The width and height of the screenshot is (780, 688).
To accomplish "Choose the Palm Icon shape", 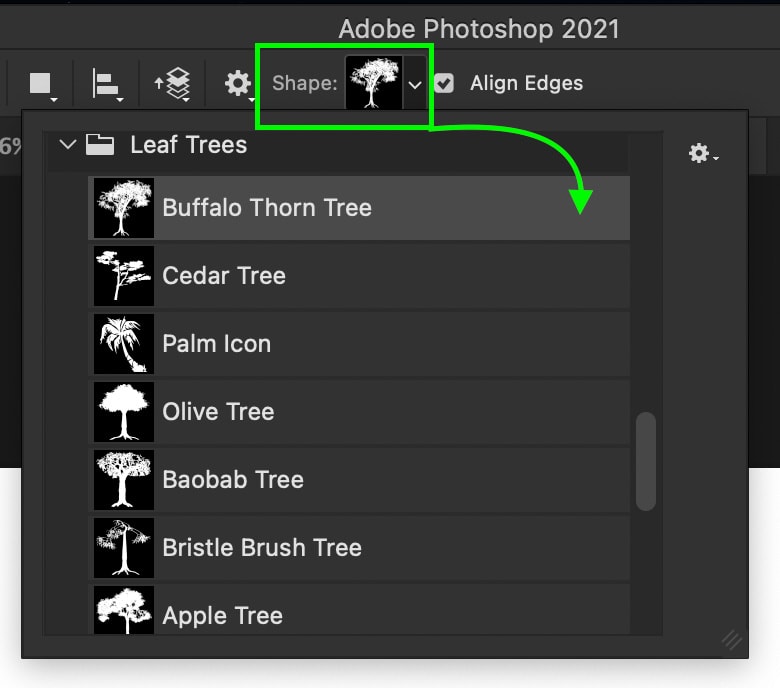I will [359, 344].
